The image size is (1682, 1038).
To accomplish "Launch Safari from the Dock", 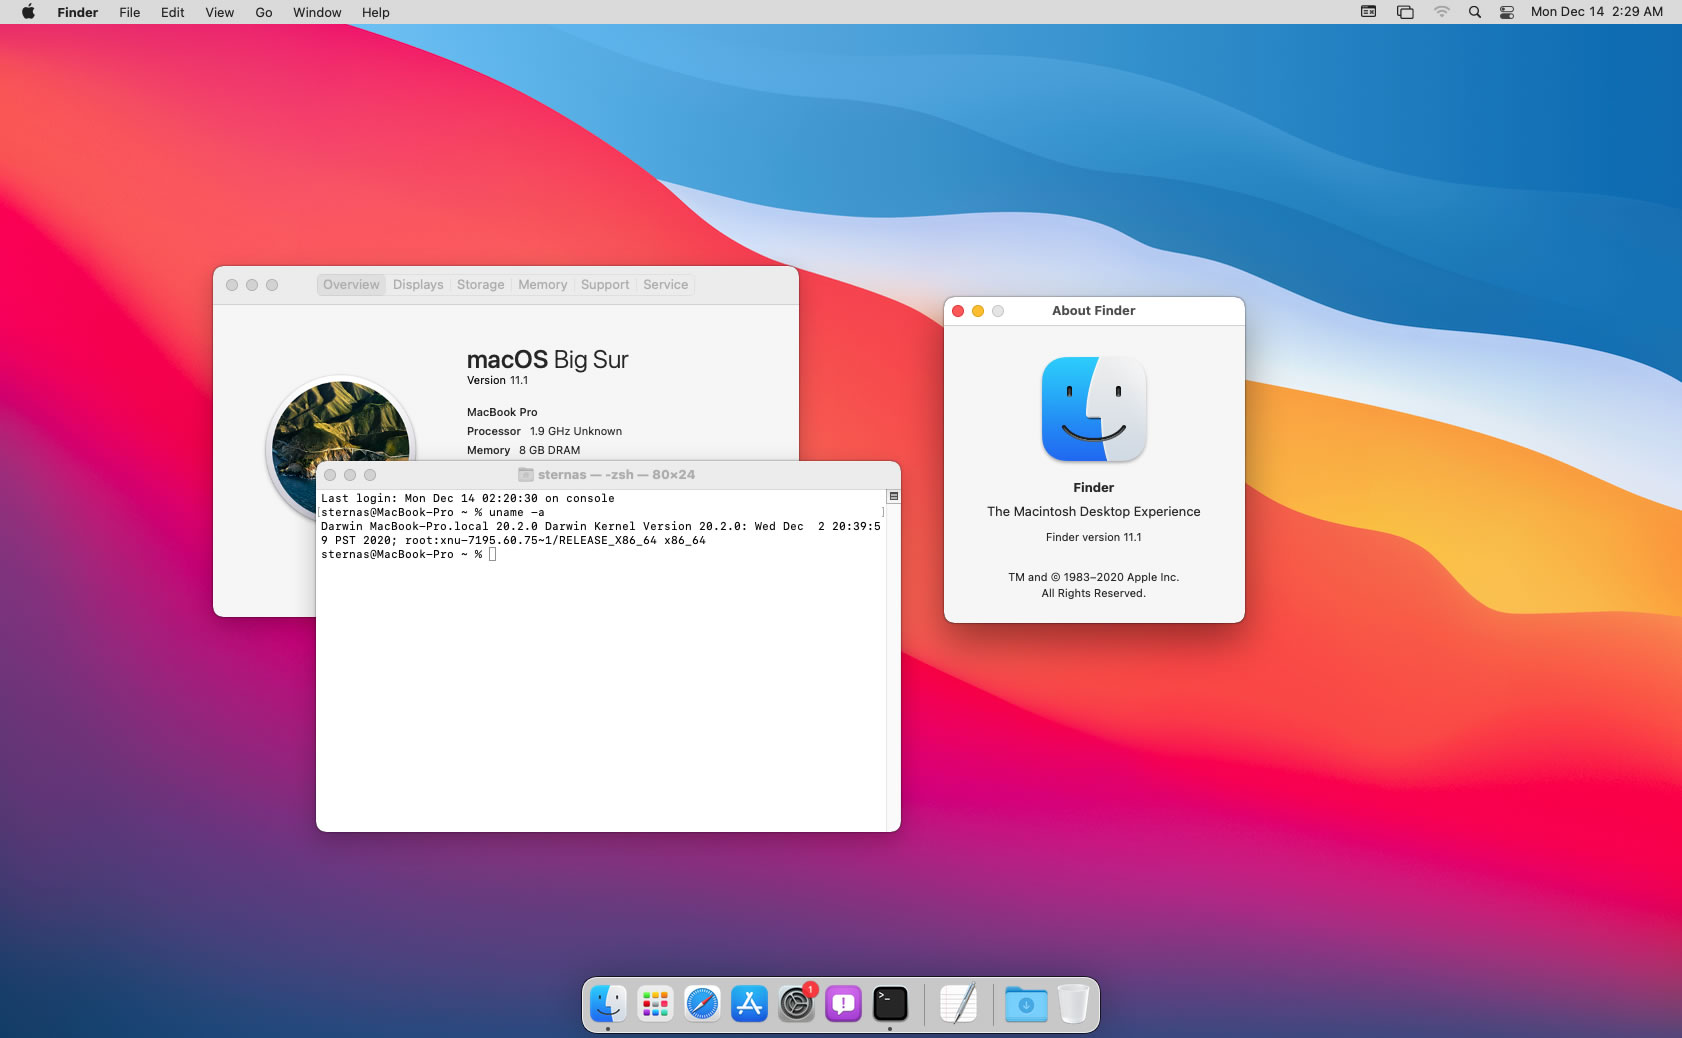I will point(702,1004).
